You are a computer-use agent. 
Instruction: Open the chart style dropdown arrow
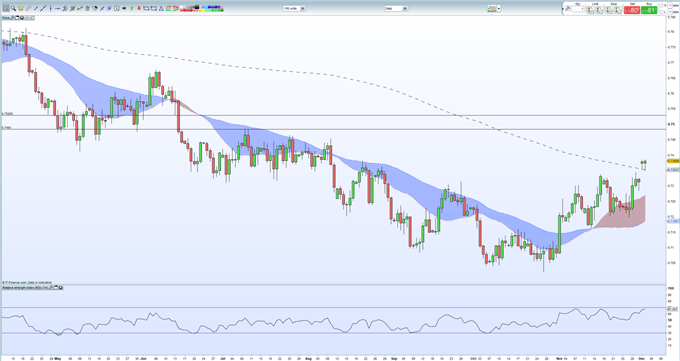point(499,8)
